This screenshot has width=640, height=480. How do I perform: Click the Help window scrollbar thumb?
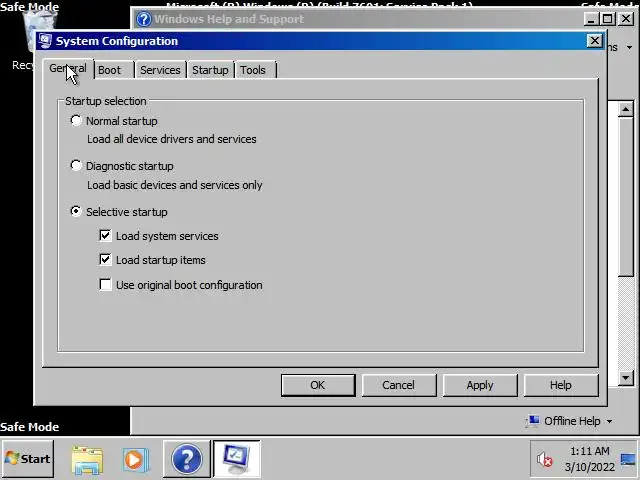point(626,197)
